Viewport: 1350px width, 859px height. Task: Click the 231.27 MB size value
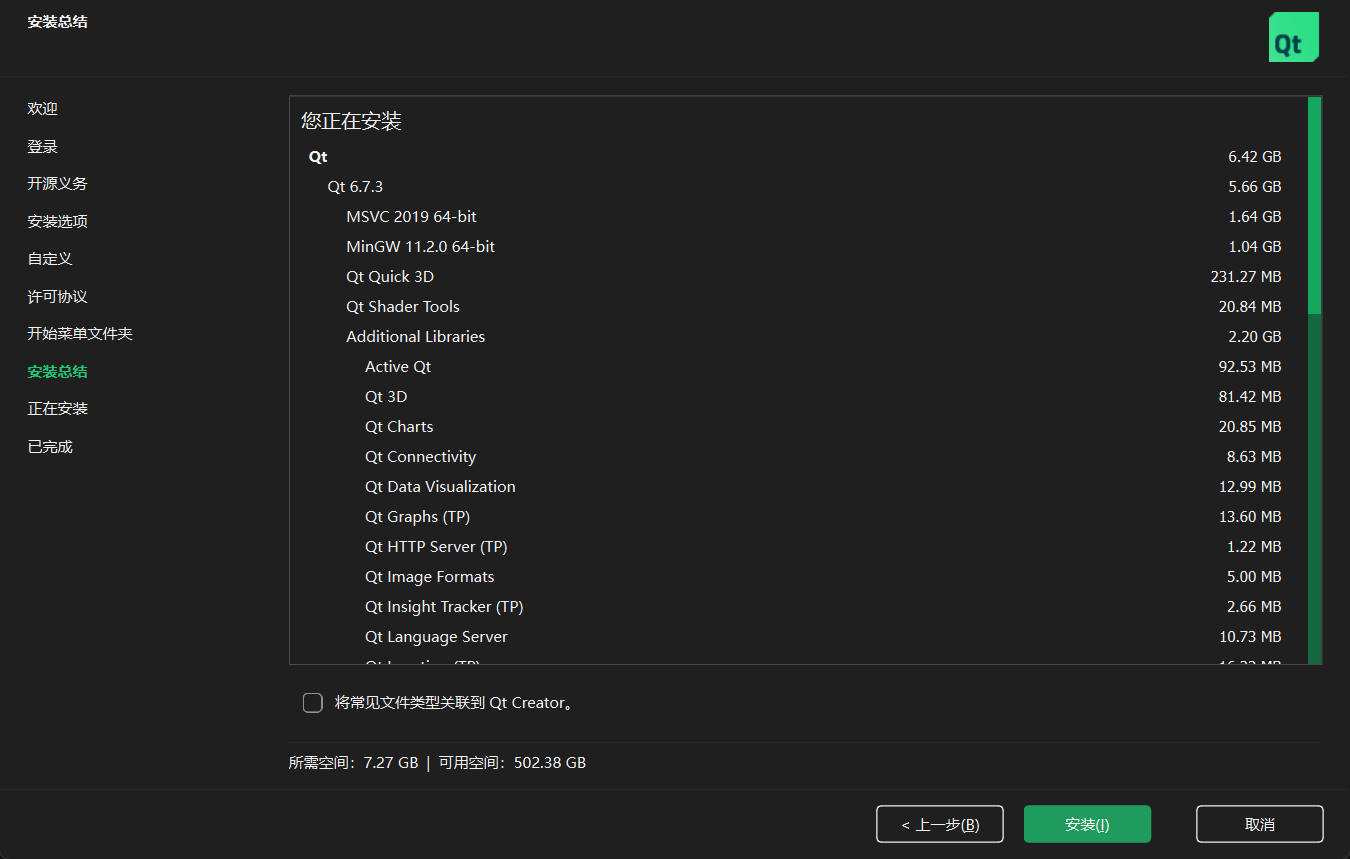coord(1246,277)
